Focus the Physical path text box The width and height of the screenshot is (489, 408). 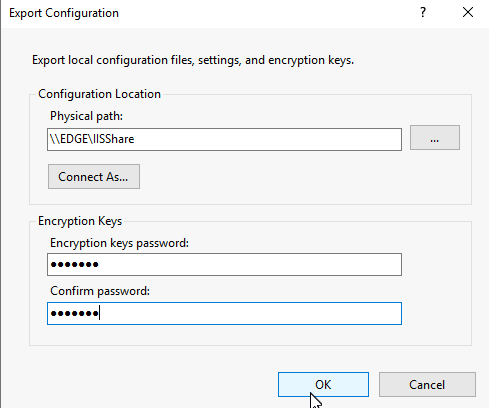224,139
